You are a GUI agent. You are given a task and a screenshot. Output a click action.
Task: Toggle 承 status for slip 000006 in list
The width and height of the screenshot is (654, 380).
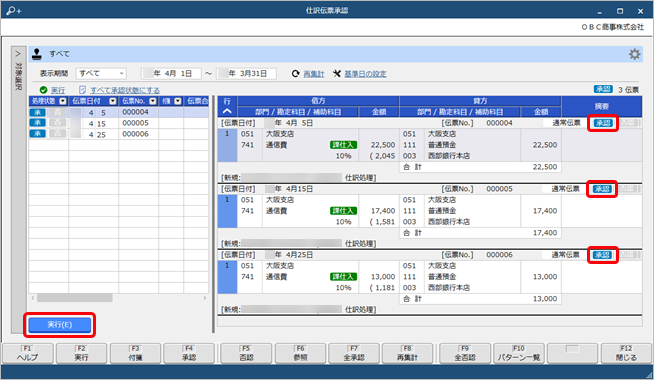38,133
